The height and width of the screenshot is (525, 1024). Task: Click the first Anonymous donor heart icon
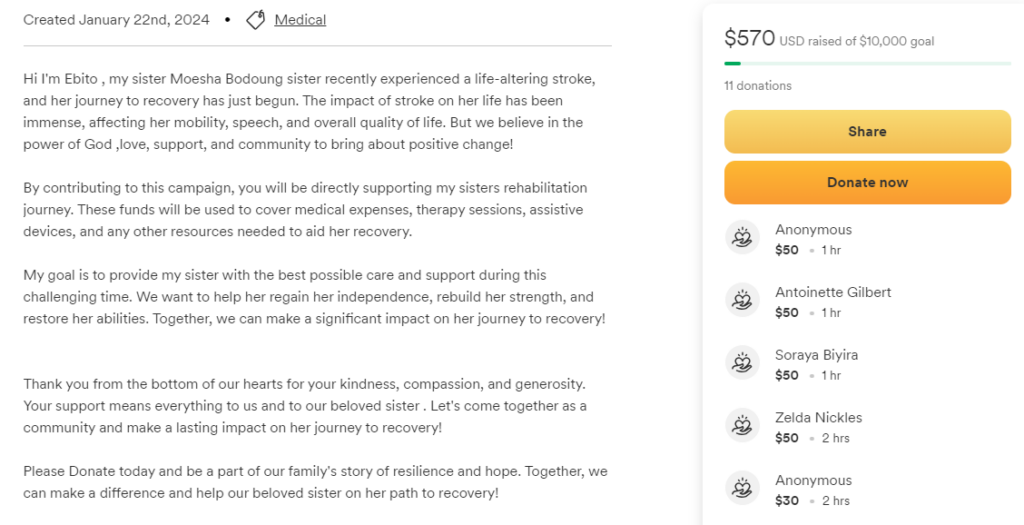click(x=742, y=238)
